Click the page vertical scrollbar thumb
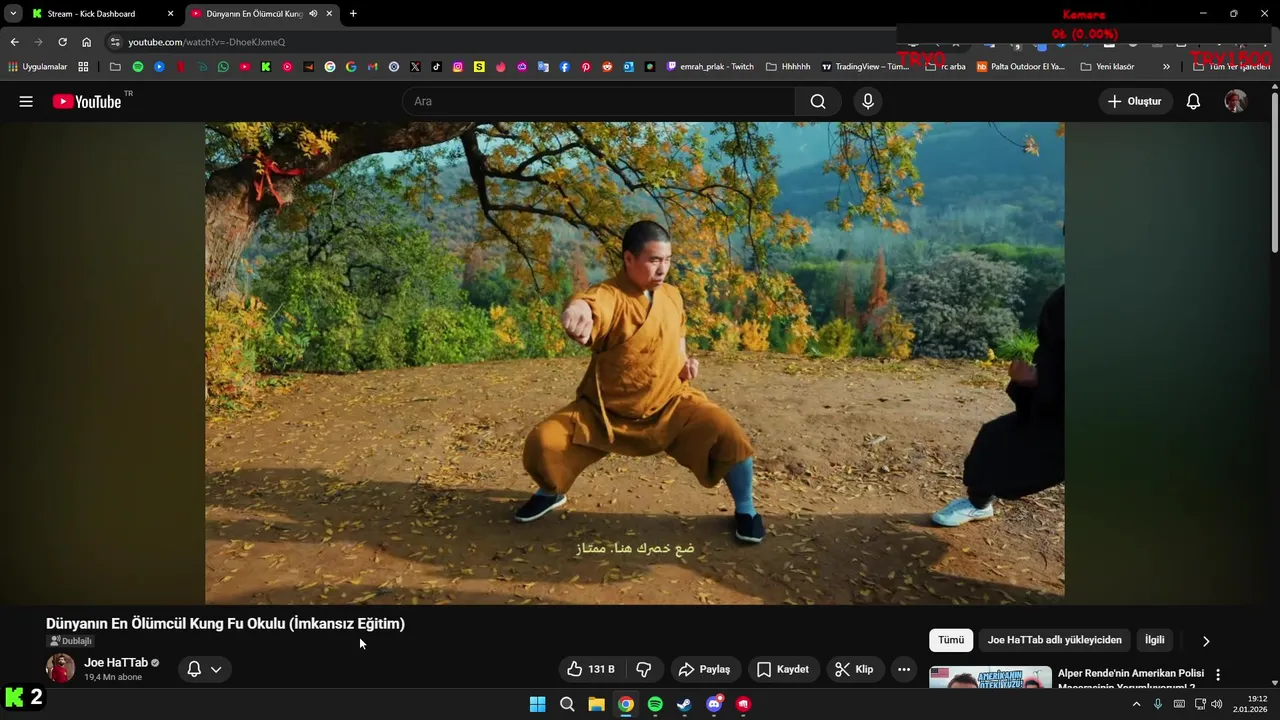 coord(1275,172)
